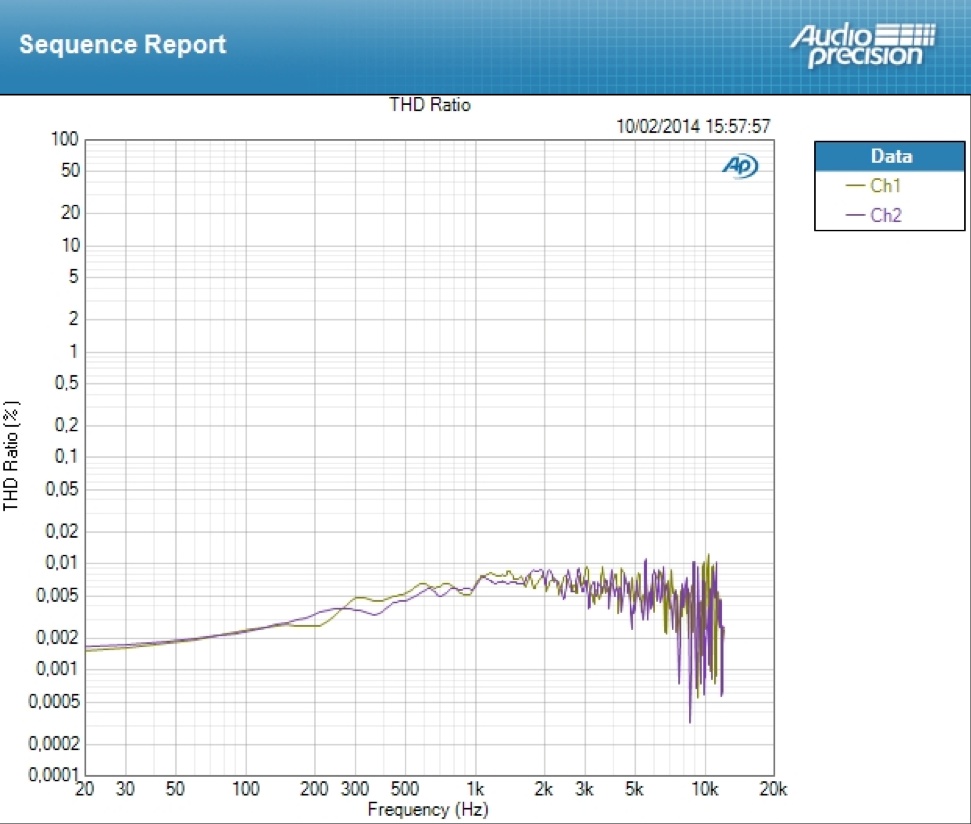This screenshot has height=824, width=971.
Task: Click the olive Ch1 line swatch in legend
Action: click(x=855, y=186)
